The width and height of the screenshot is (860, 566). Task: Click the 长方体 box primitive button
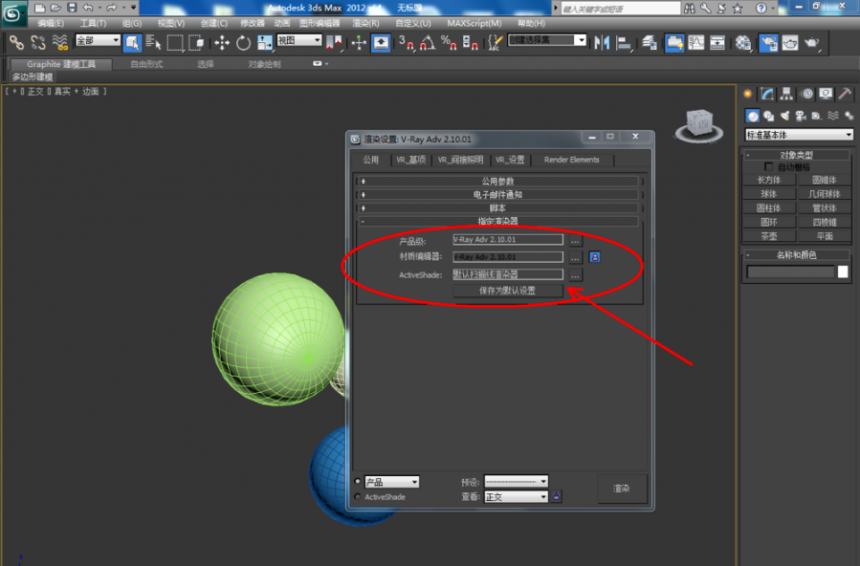click(769, 179)
